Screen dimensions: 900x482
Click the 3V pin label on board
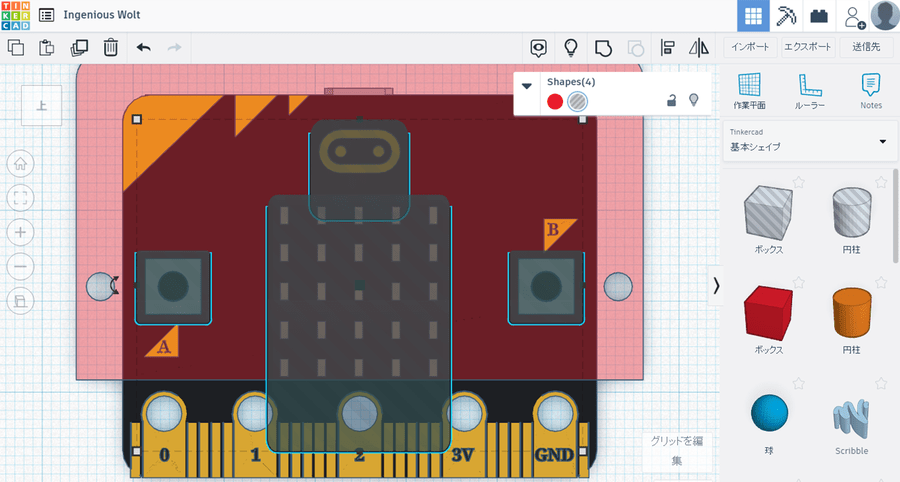[x=462, y=455]
